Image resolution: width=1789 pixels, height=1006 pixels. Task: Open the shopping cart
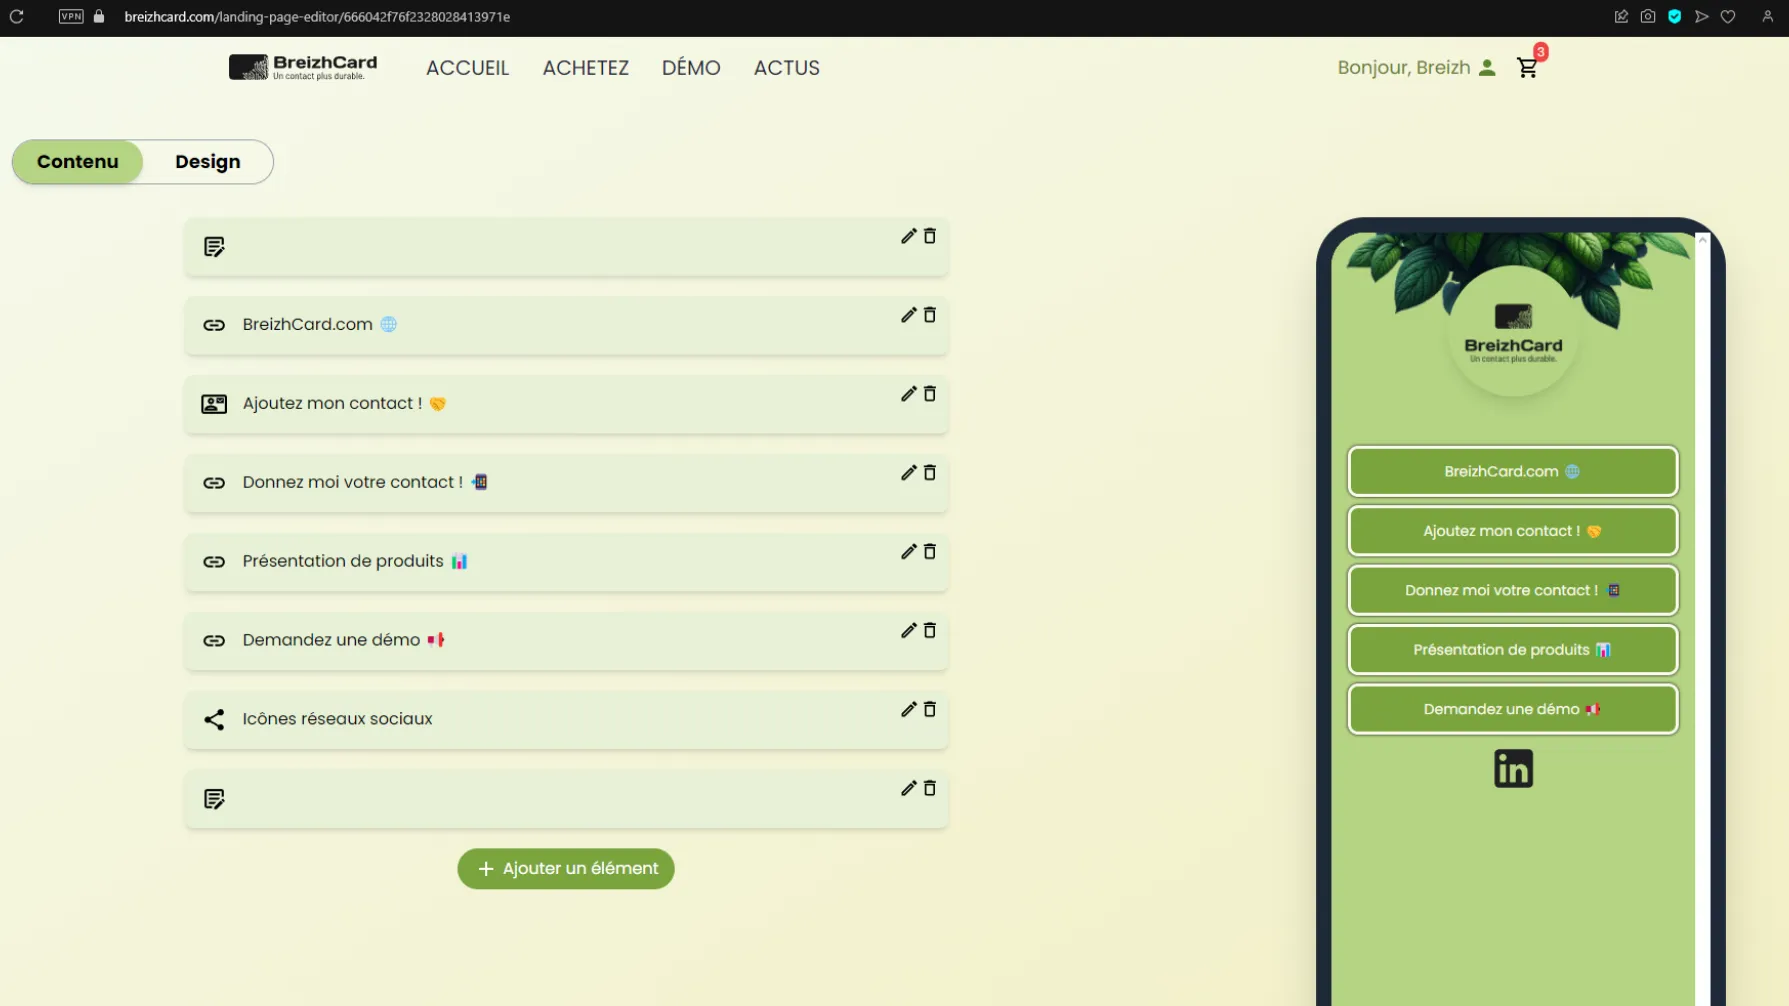pyautogui.click(x=1527, y=68)
